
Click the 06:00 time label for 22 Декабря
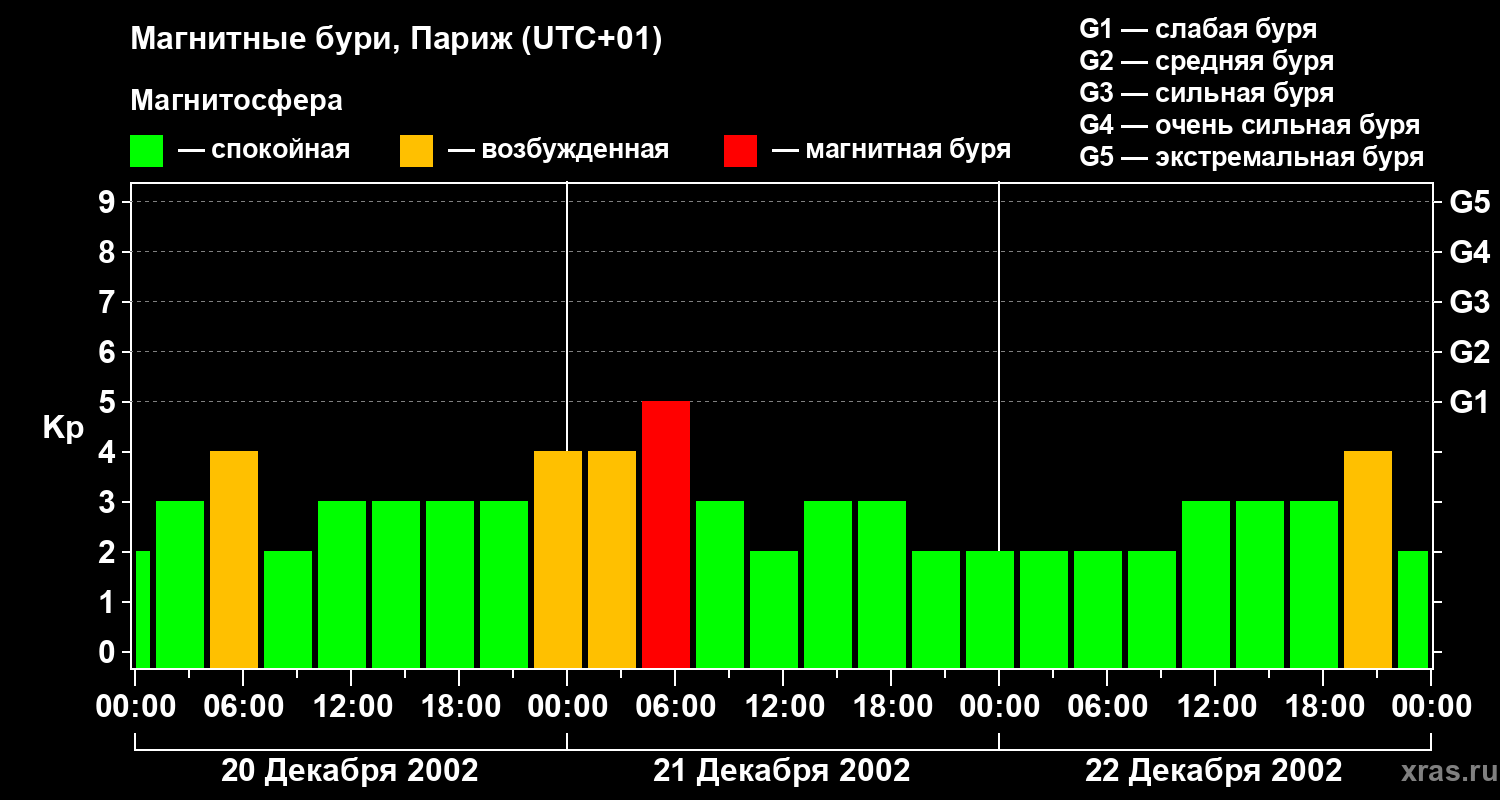tap(1106, 706)
